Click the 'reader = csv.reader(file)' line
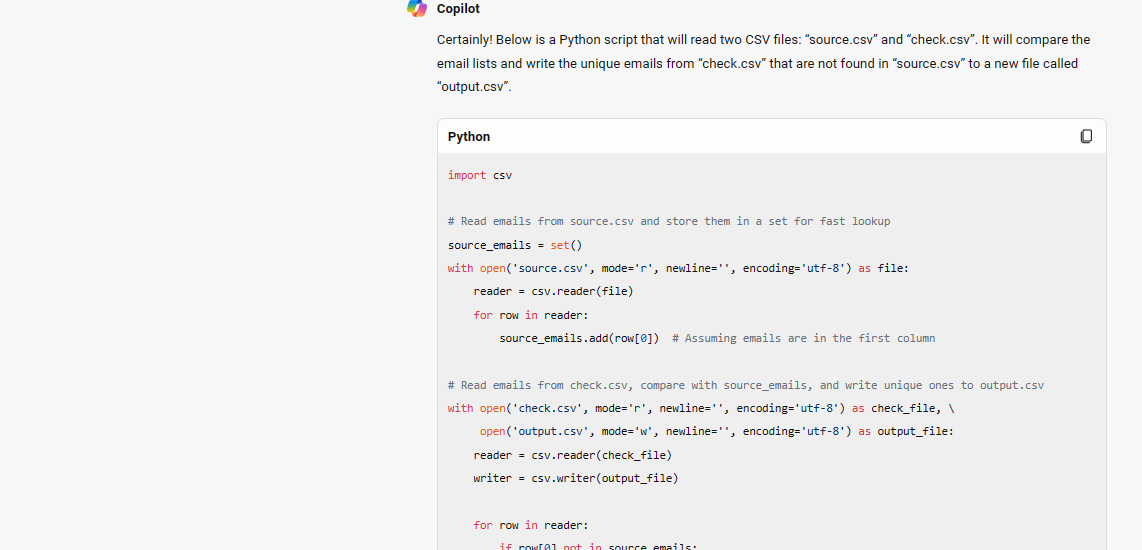Screen dimensions: 1142x550 [x=554, y=291]
